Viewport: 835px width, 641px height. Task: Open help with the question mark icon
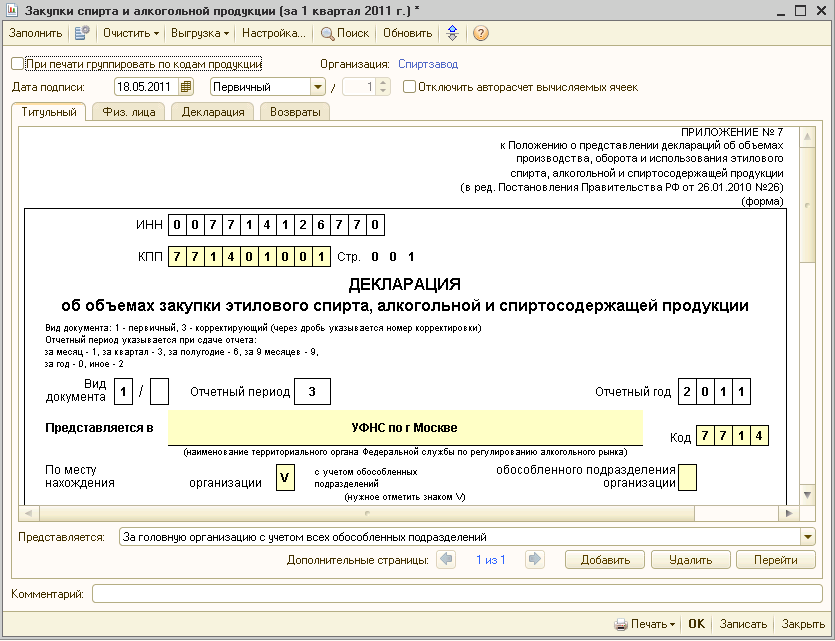tap(480, 33)
